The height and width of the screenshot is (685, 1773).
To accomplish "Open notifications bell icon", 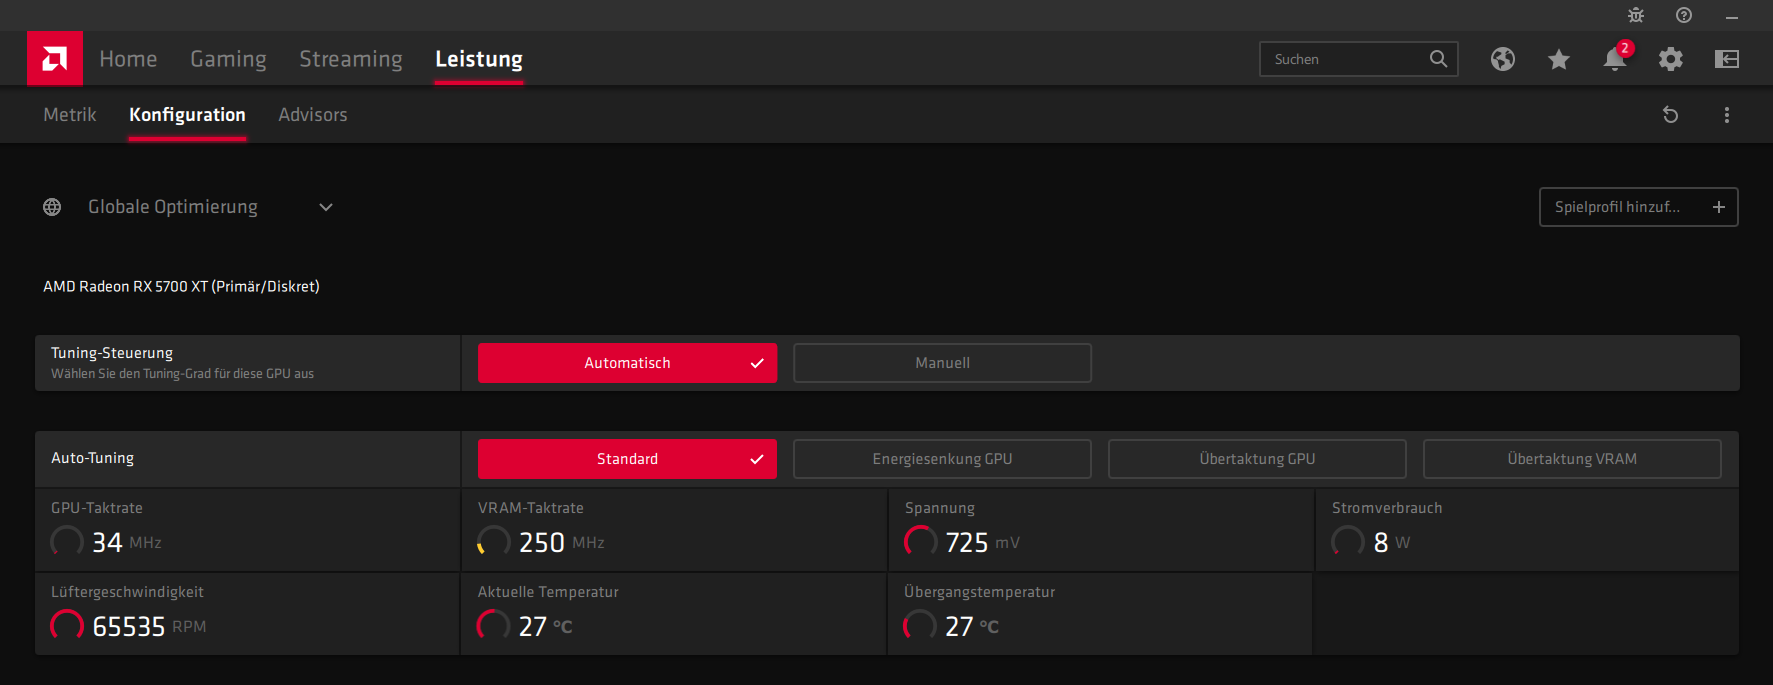I will pos(1615,59).
